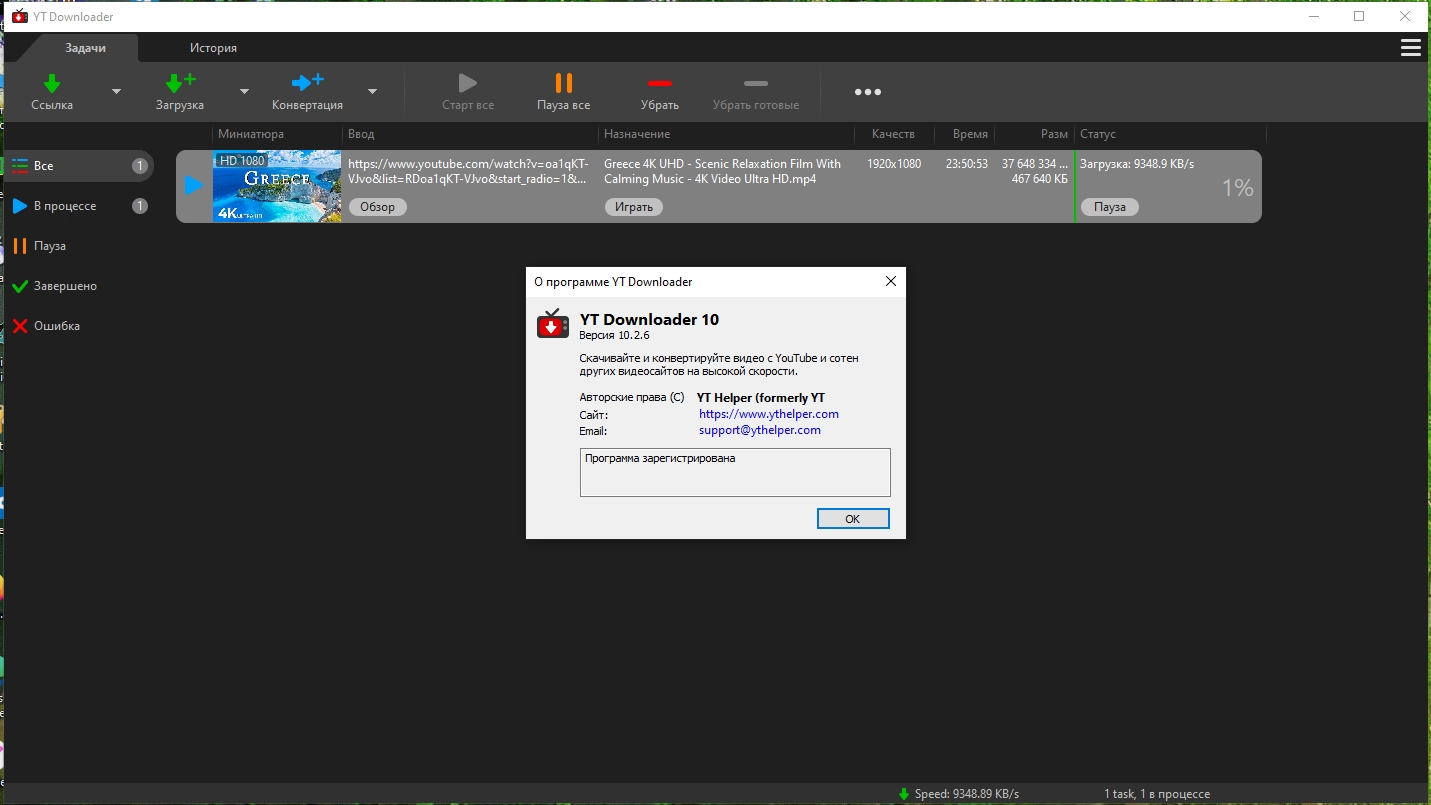This screenshot has height=805, width=1431.
Task: Click the Версия 10.2.6 text
Action: point(614,335)
